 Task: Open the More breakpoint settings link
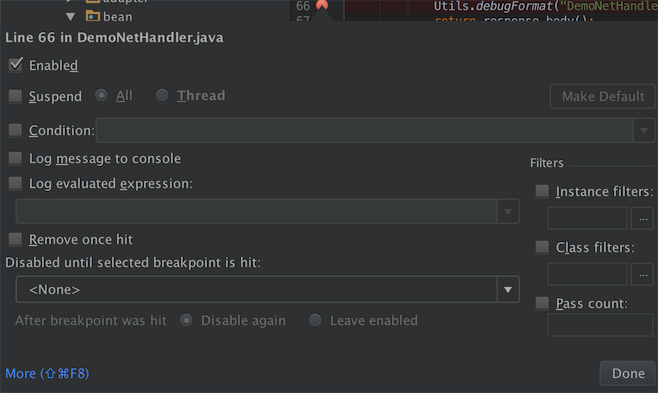(x=47, y=373)
